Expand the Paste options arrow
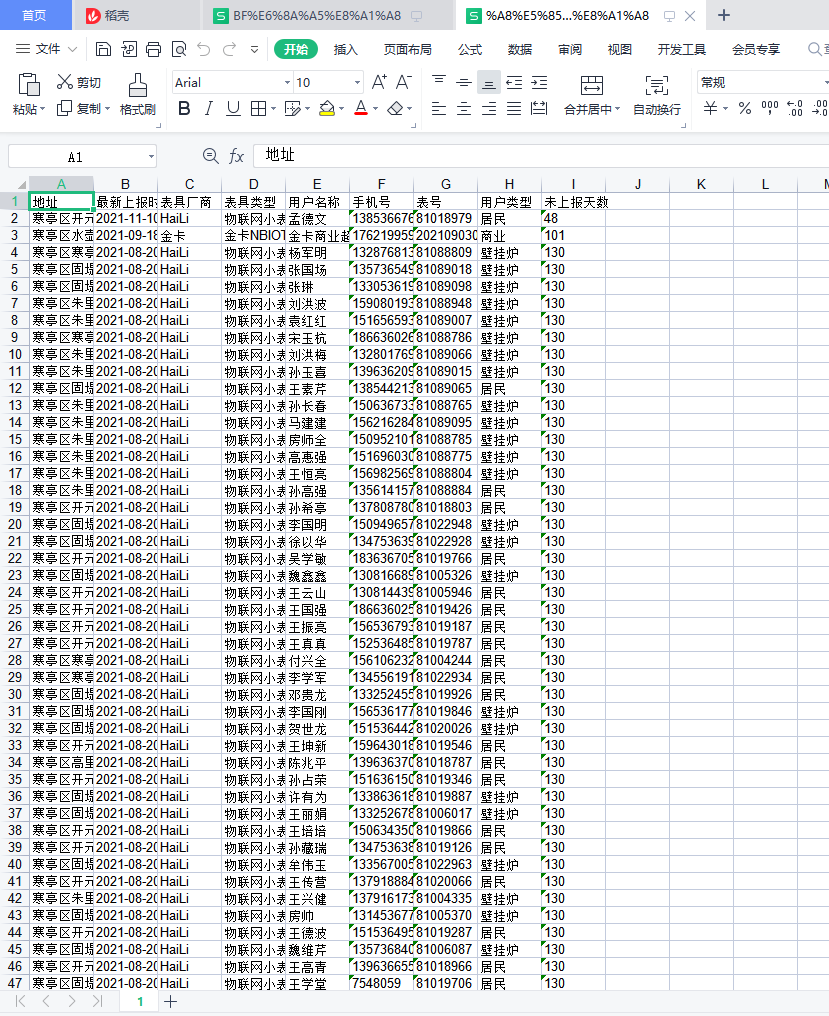The height and width of the screenshot is (1016, 829). tap(43, 109)
